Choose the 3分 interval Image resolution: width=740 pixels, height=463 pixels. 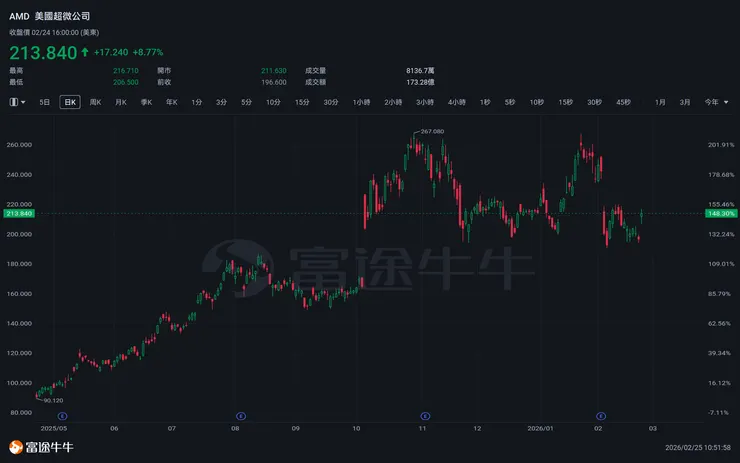pos(221,102)
